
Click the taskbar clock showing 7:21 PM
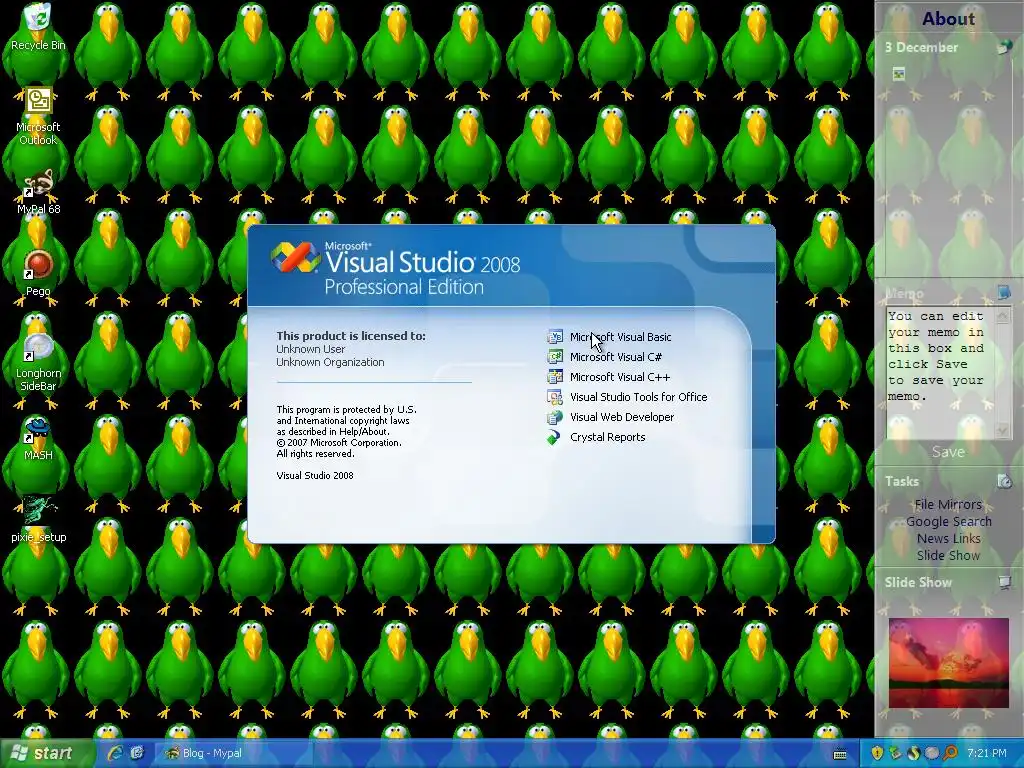click(987, 753)
